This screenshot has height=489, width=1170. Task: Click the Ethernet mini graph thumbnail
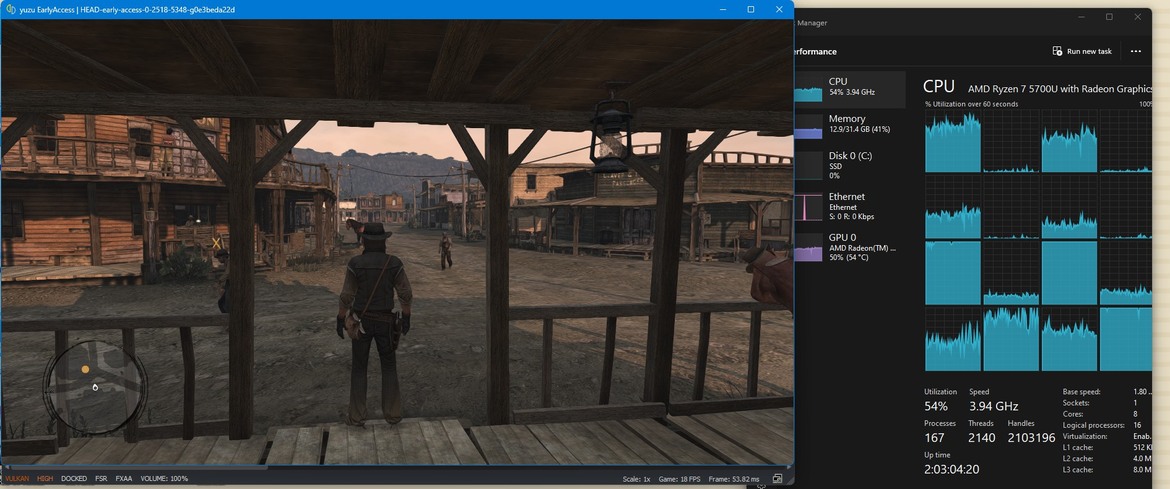click(807, 206)
